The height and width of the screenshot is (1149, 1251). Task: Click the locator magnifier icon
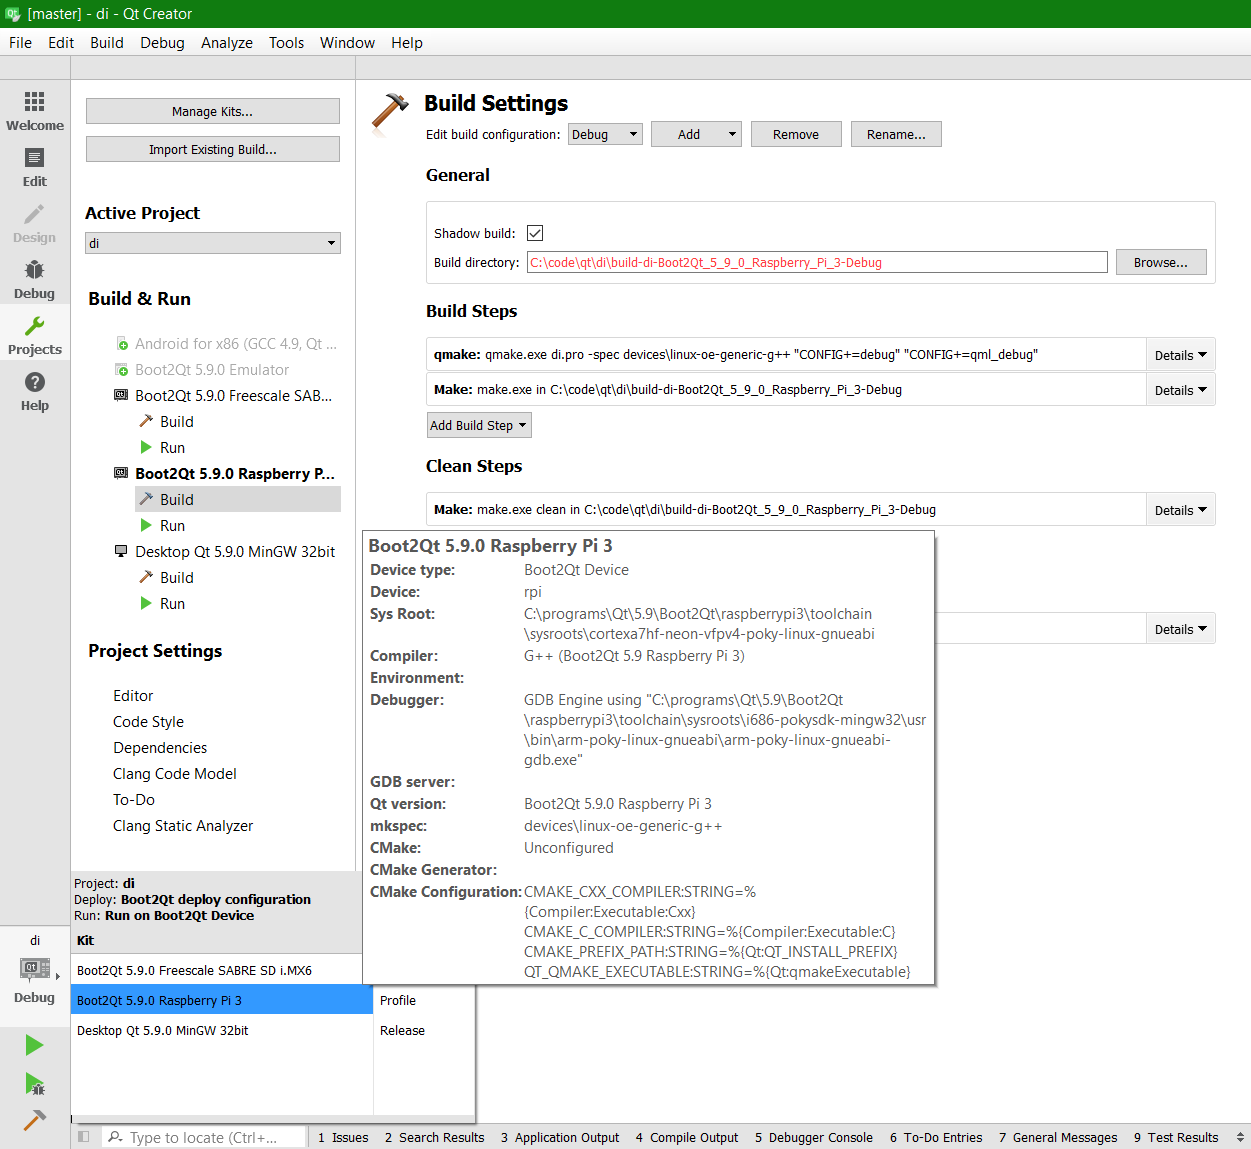[116, 1137]
